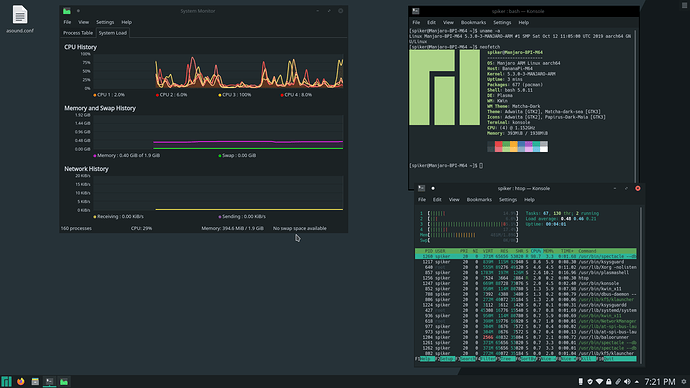Viewport: 690px width, 388px height.
Task: Open desktop toolbox menu in top-right corner
Action: [x=684, y=5]
